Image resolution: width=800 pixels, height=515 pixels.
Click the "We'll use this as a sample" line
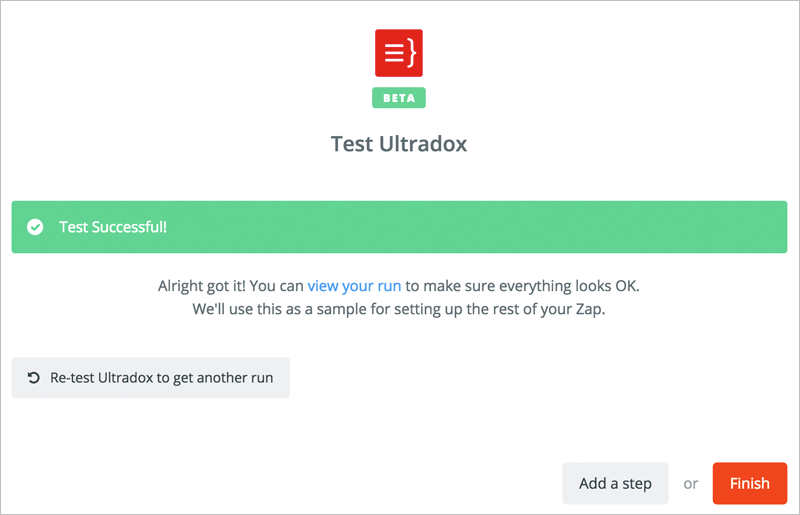(399, 309)
